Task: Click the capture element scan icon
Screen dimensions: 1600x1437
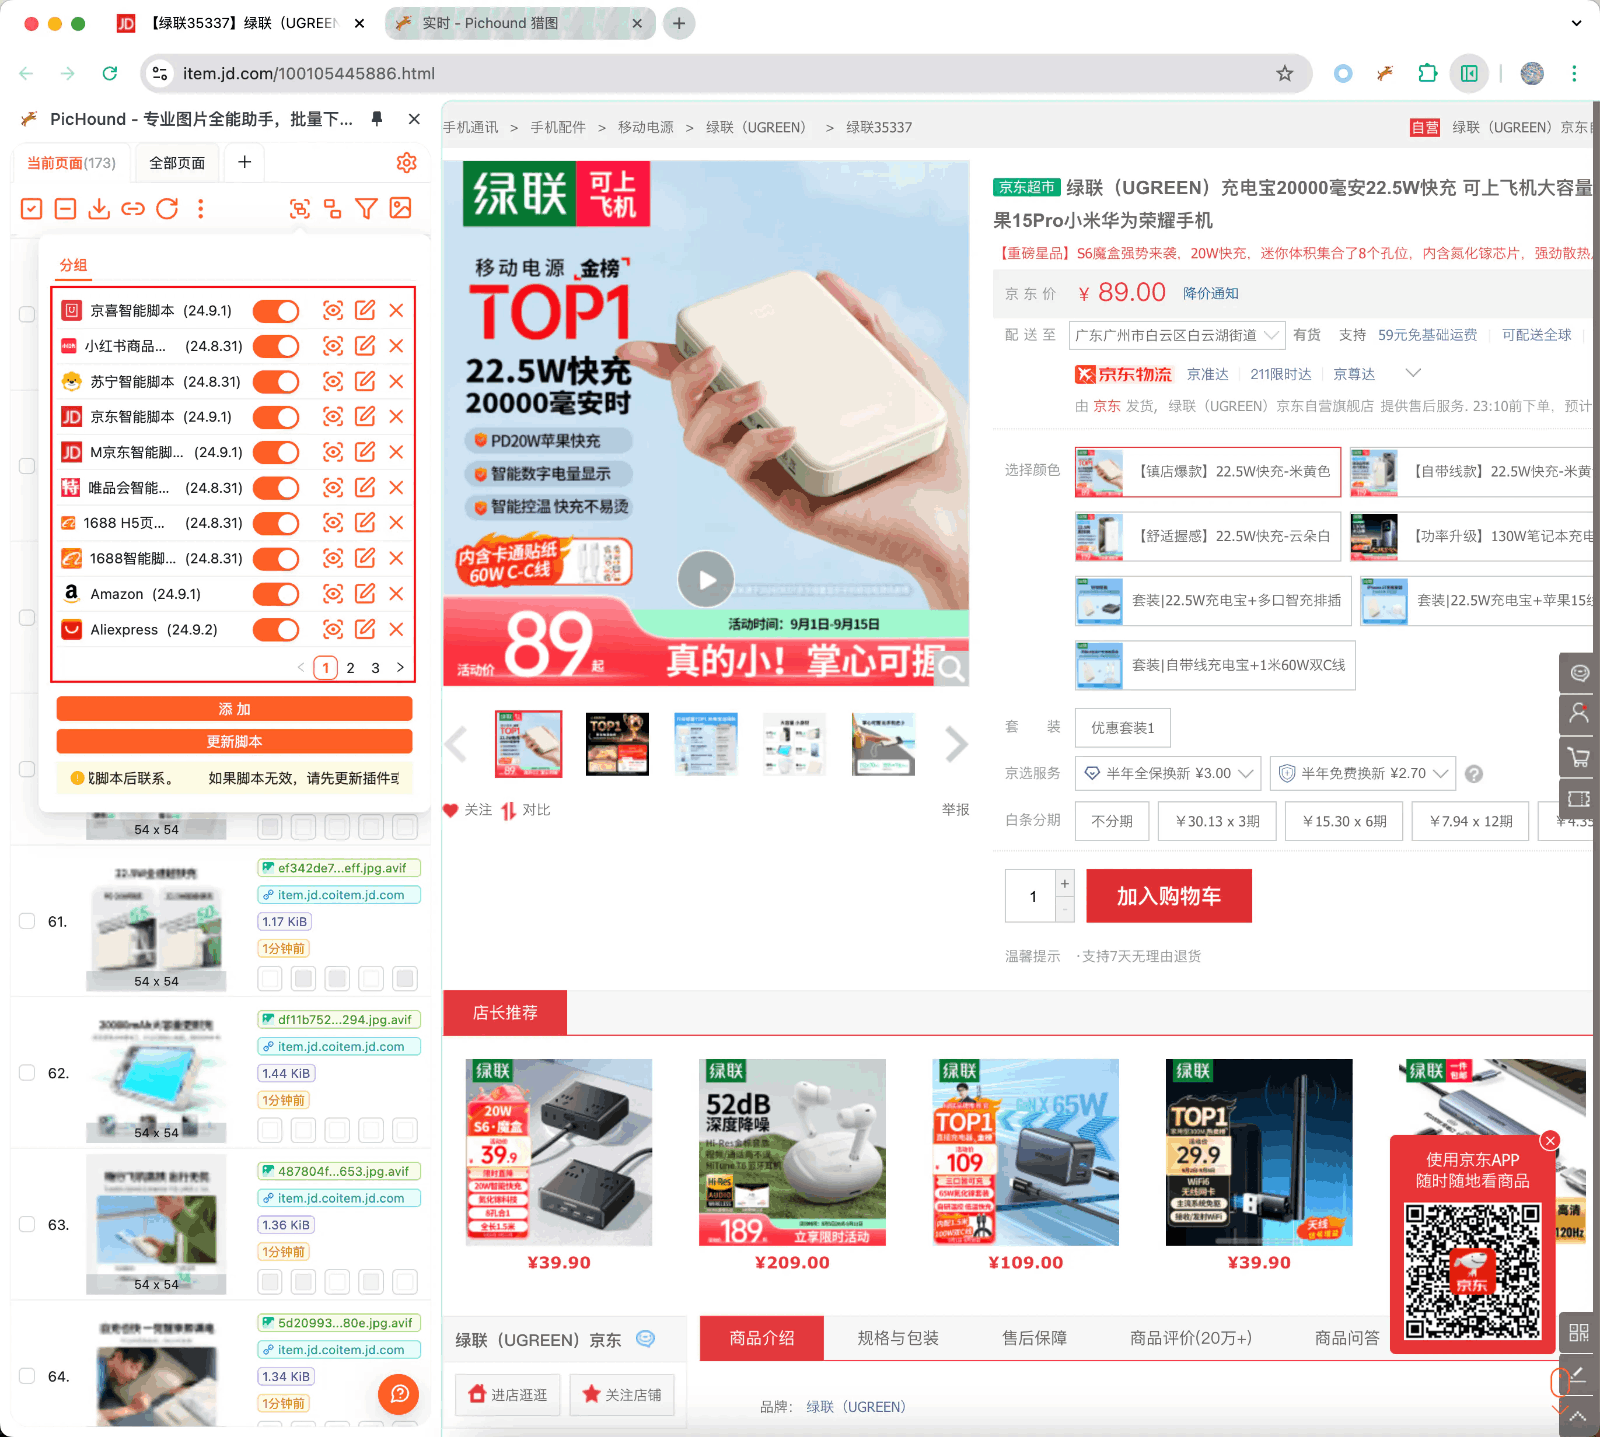Action: [299, 208]
